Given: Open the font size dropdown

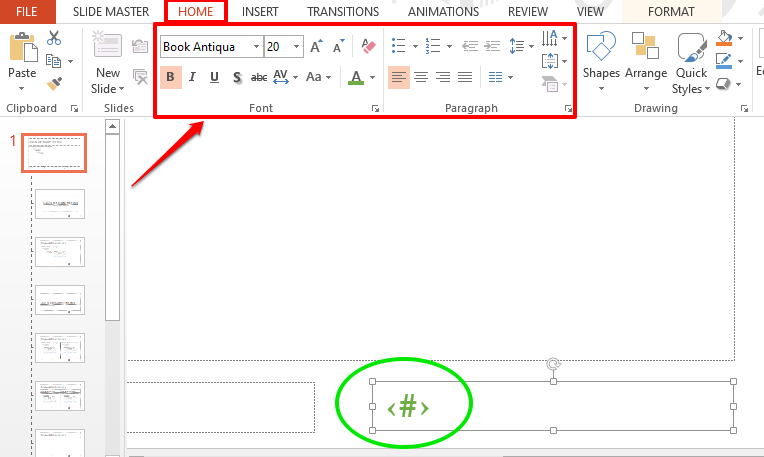Looking at the screenshot, I should point(297,46).
